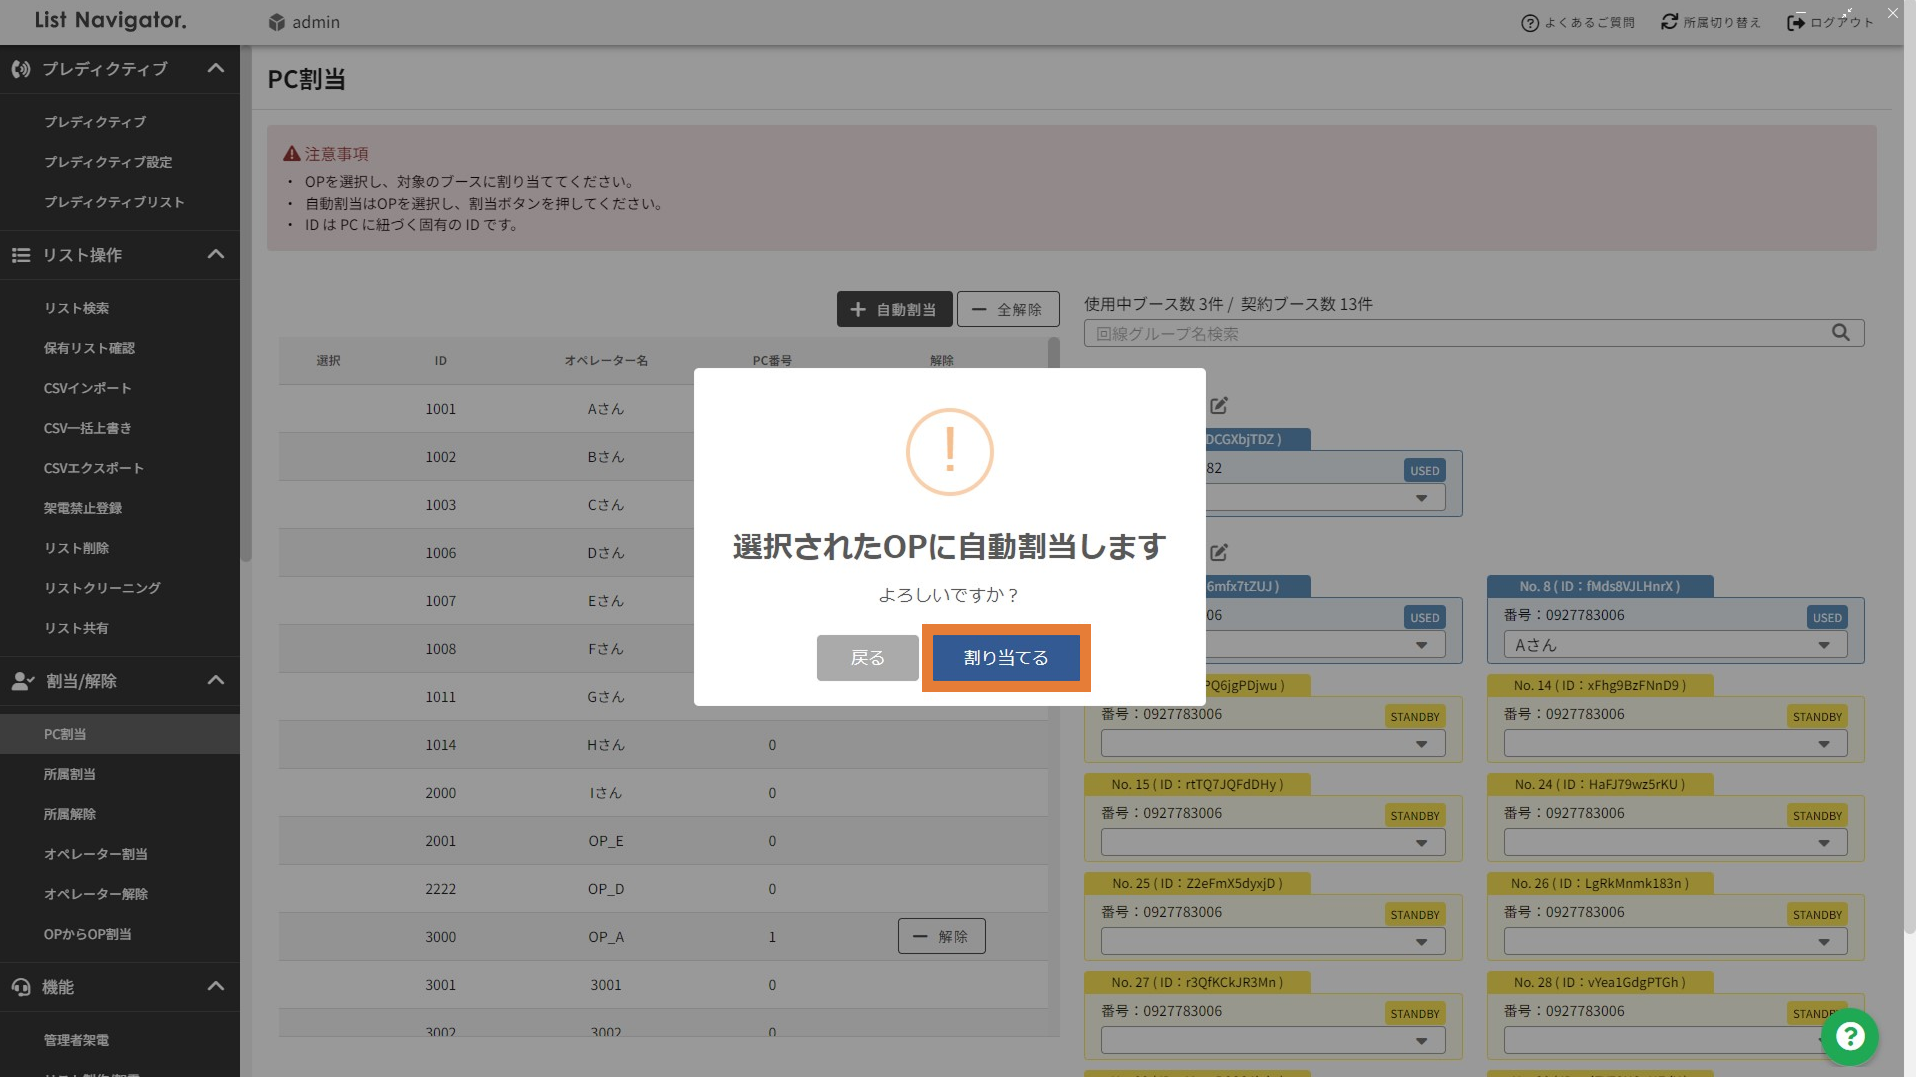This screenshot has height=1077, width=1916.
Task: Collapse the 割当/解除 sidebar section
Action: (x=215, y=681)
